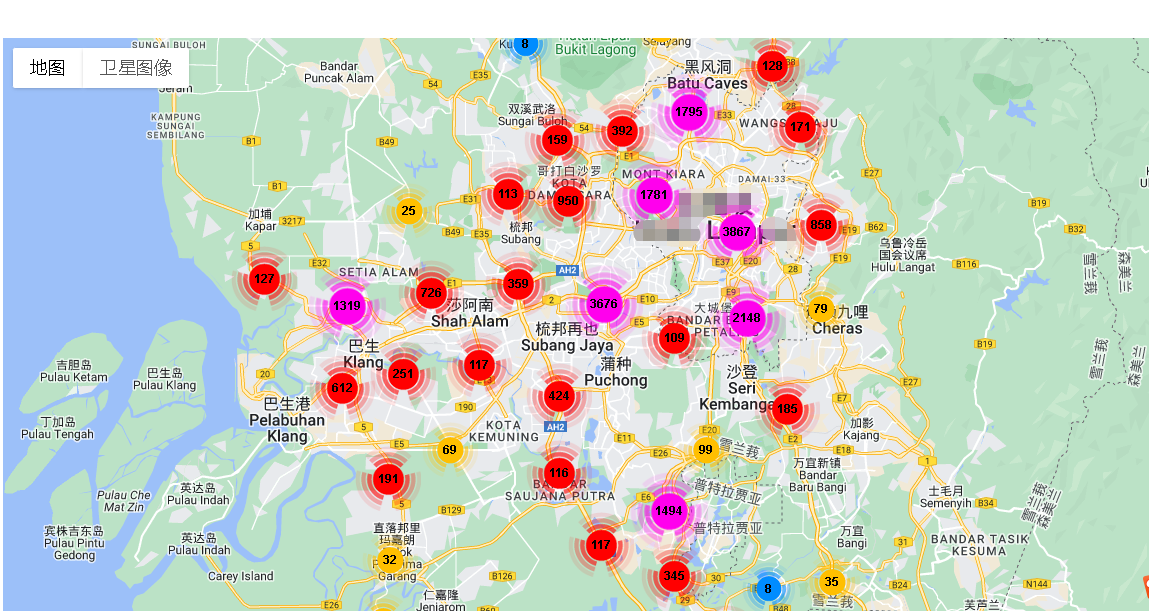
Task: Open the yellow 69 cluster marker
Action: 449,449
